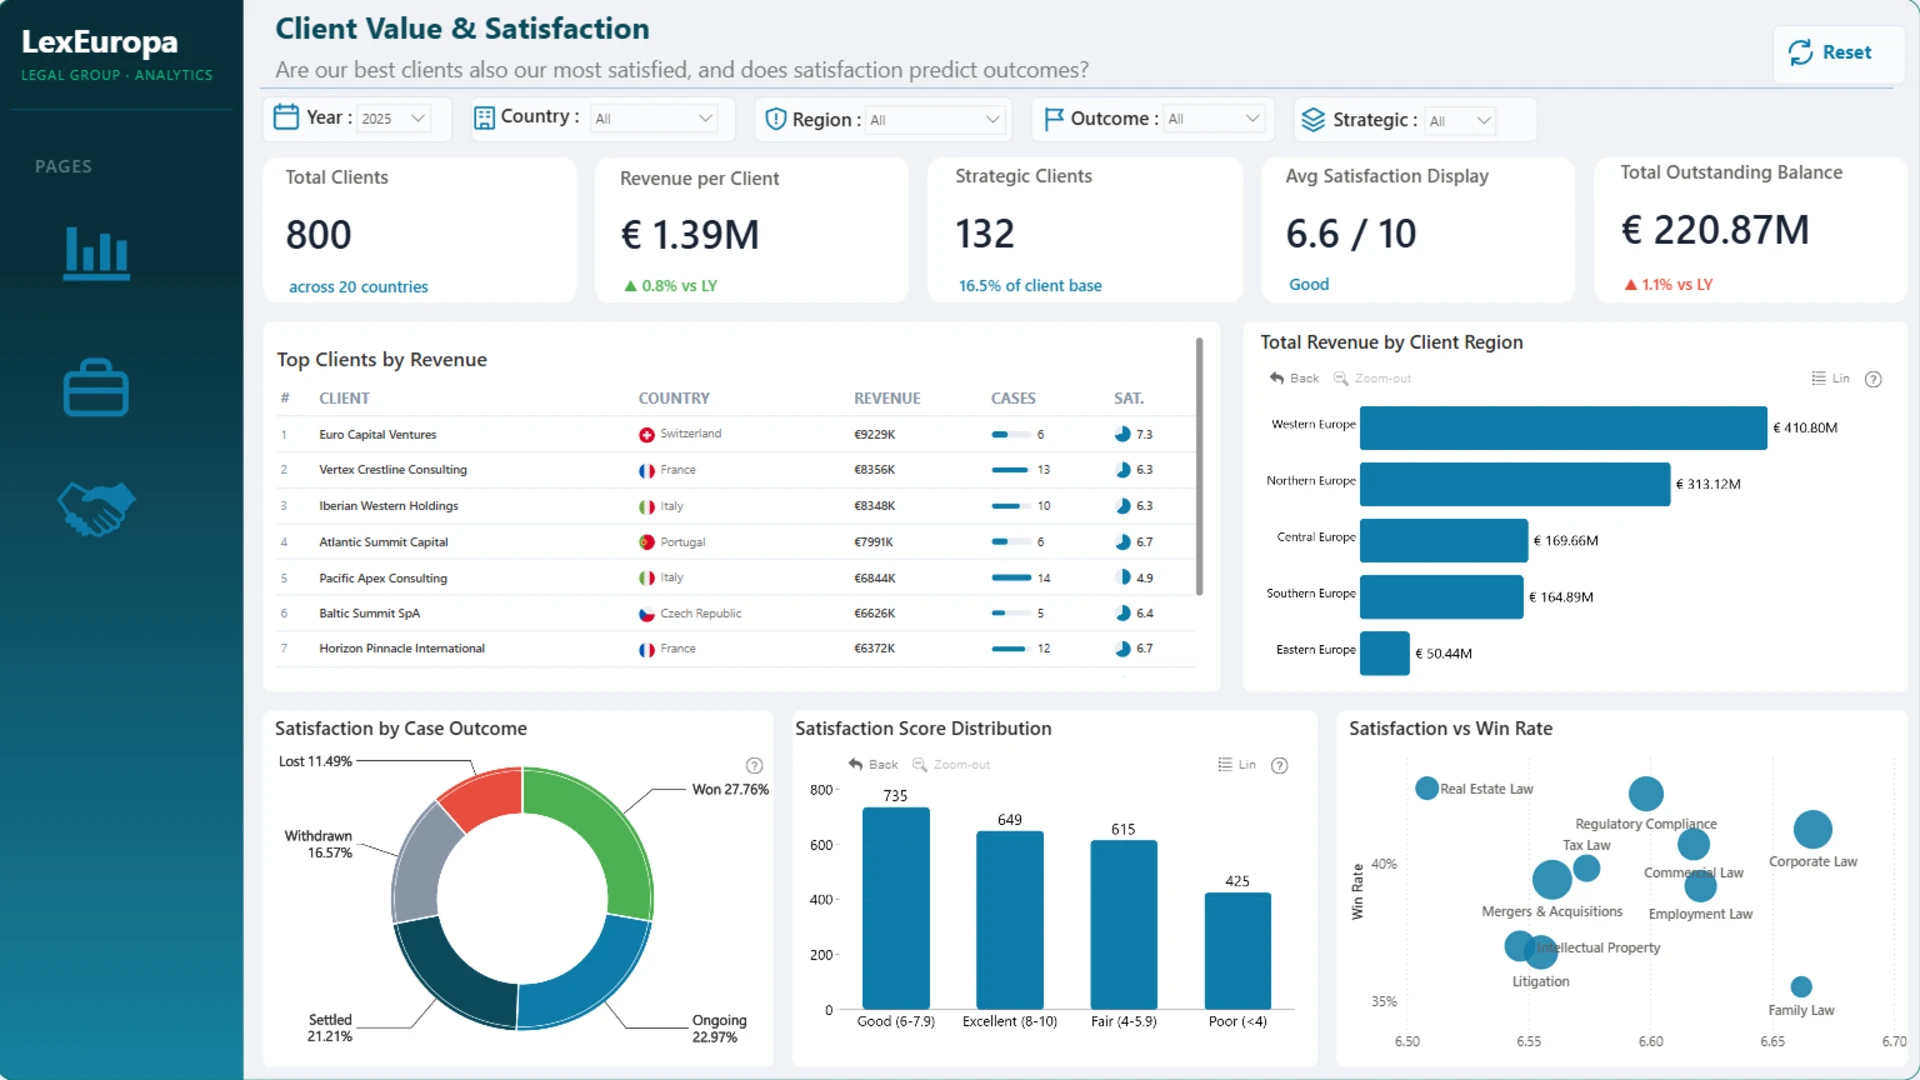Image resolution: width=1920 pixels, height=1080 pixels.
Task: Open the Outcome filter dropdown
Action: pos(1213,119)
